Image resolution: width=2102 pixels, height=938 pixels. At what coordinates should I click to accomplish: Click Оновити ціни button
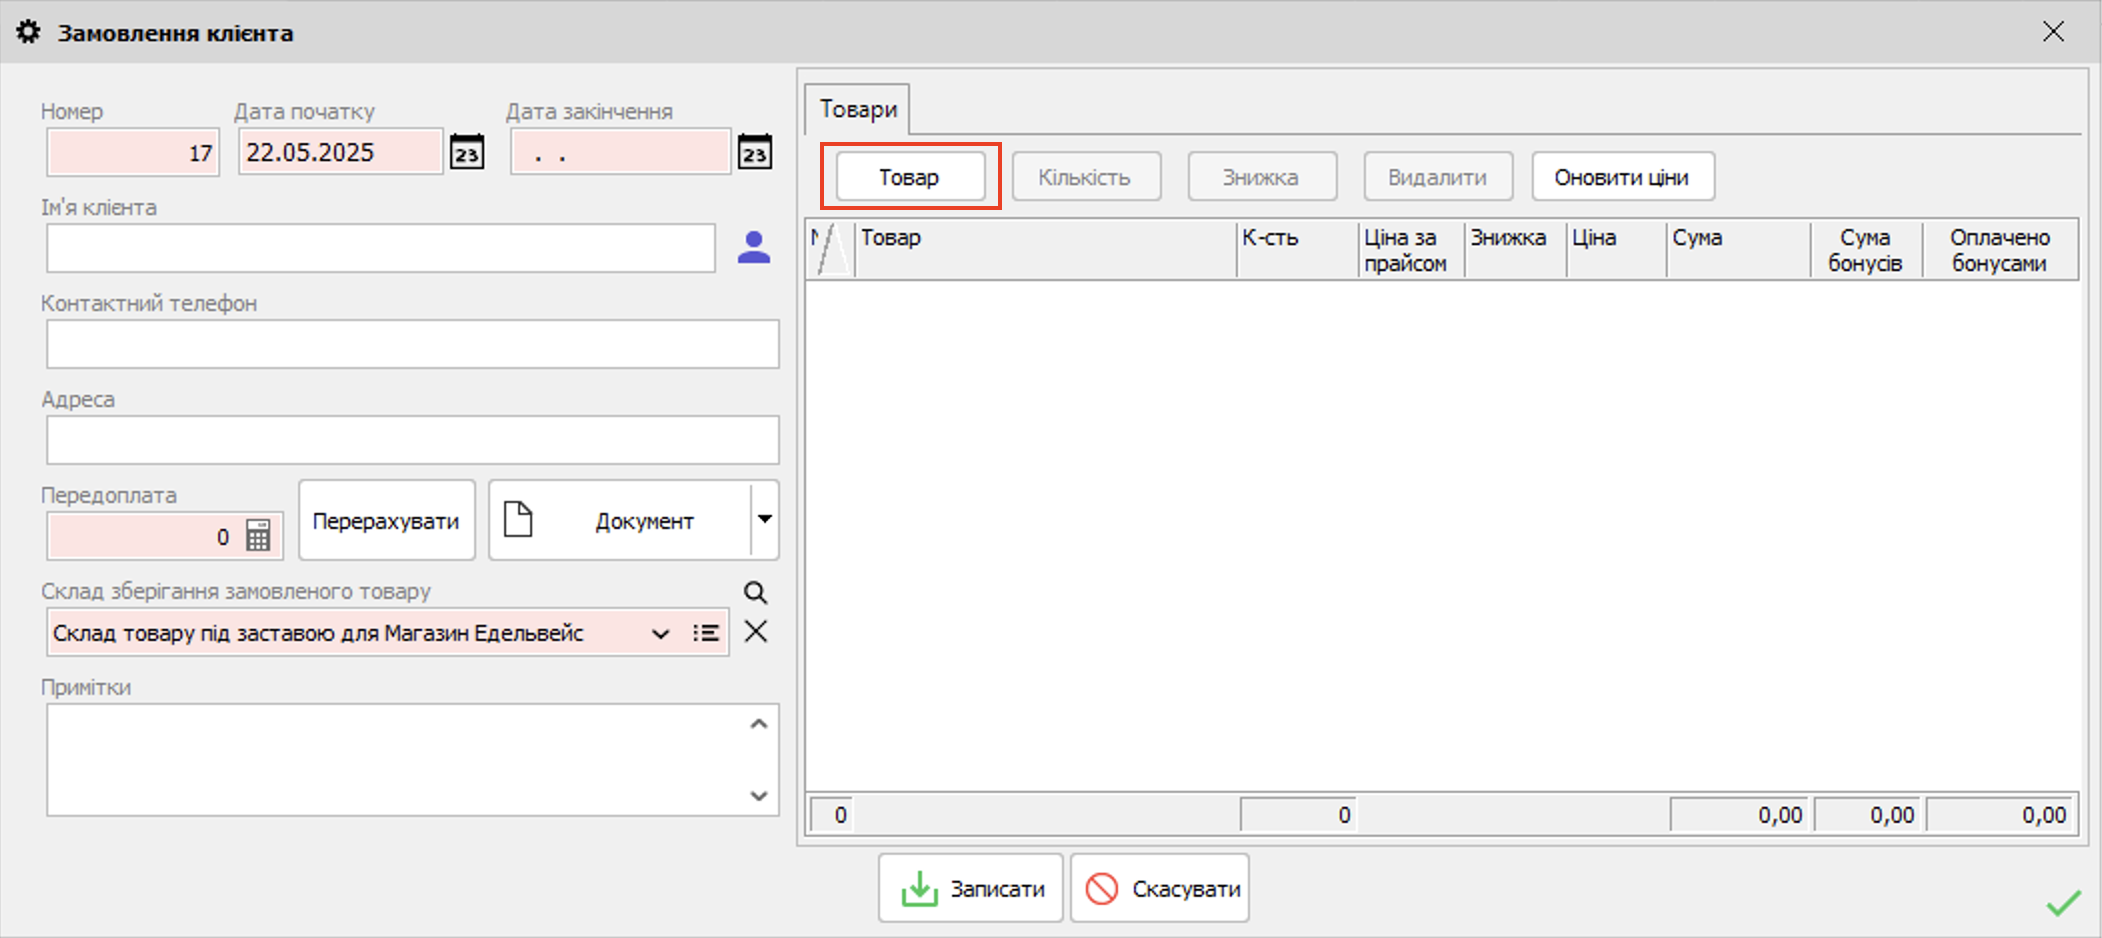1622,177
